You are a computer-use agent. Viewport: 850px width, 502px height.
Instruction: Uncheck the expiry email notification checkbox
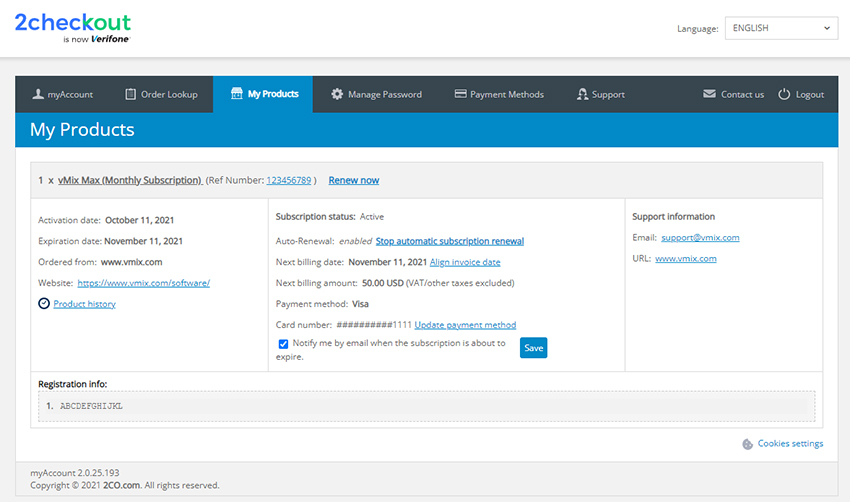[x=283, y=344]
